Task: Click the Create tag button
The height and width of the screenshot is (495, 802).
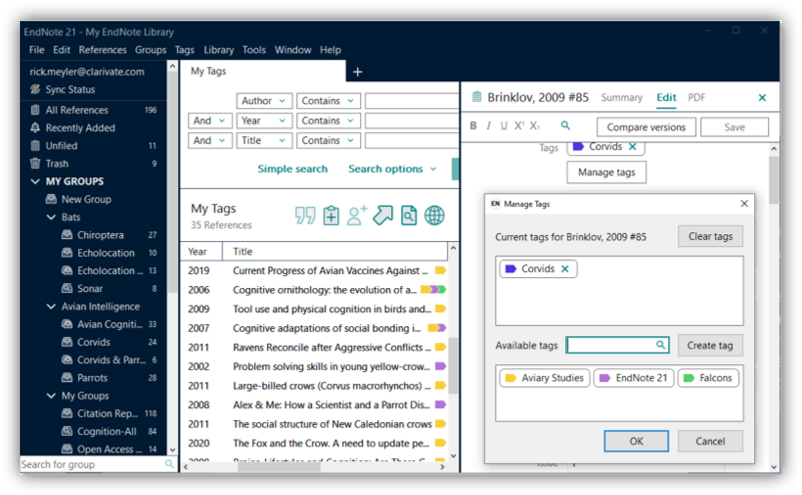Action: [x=710, y=346]
